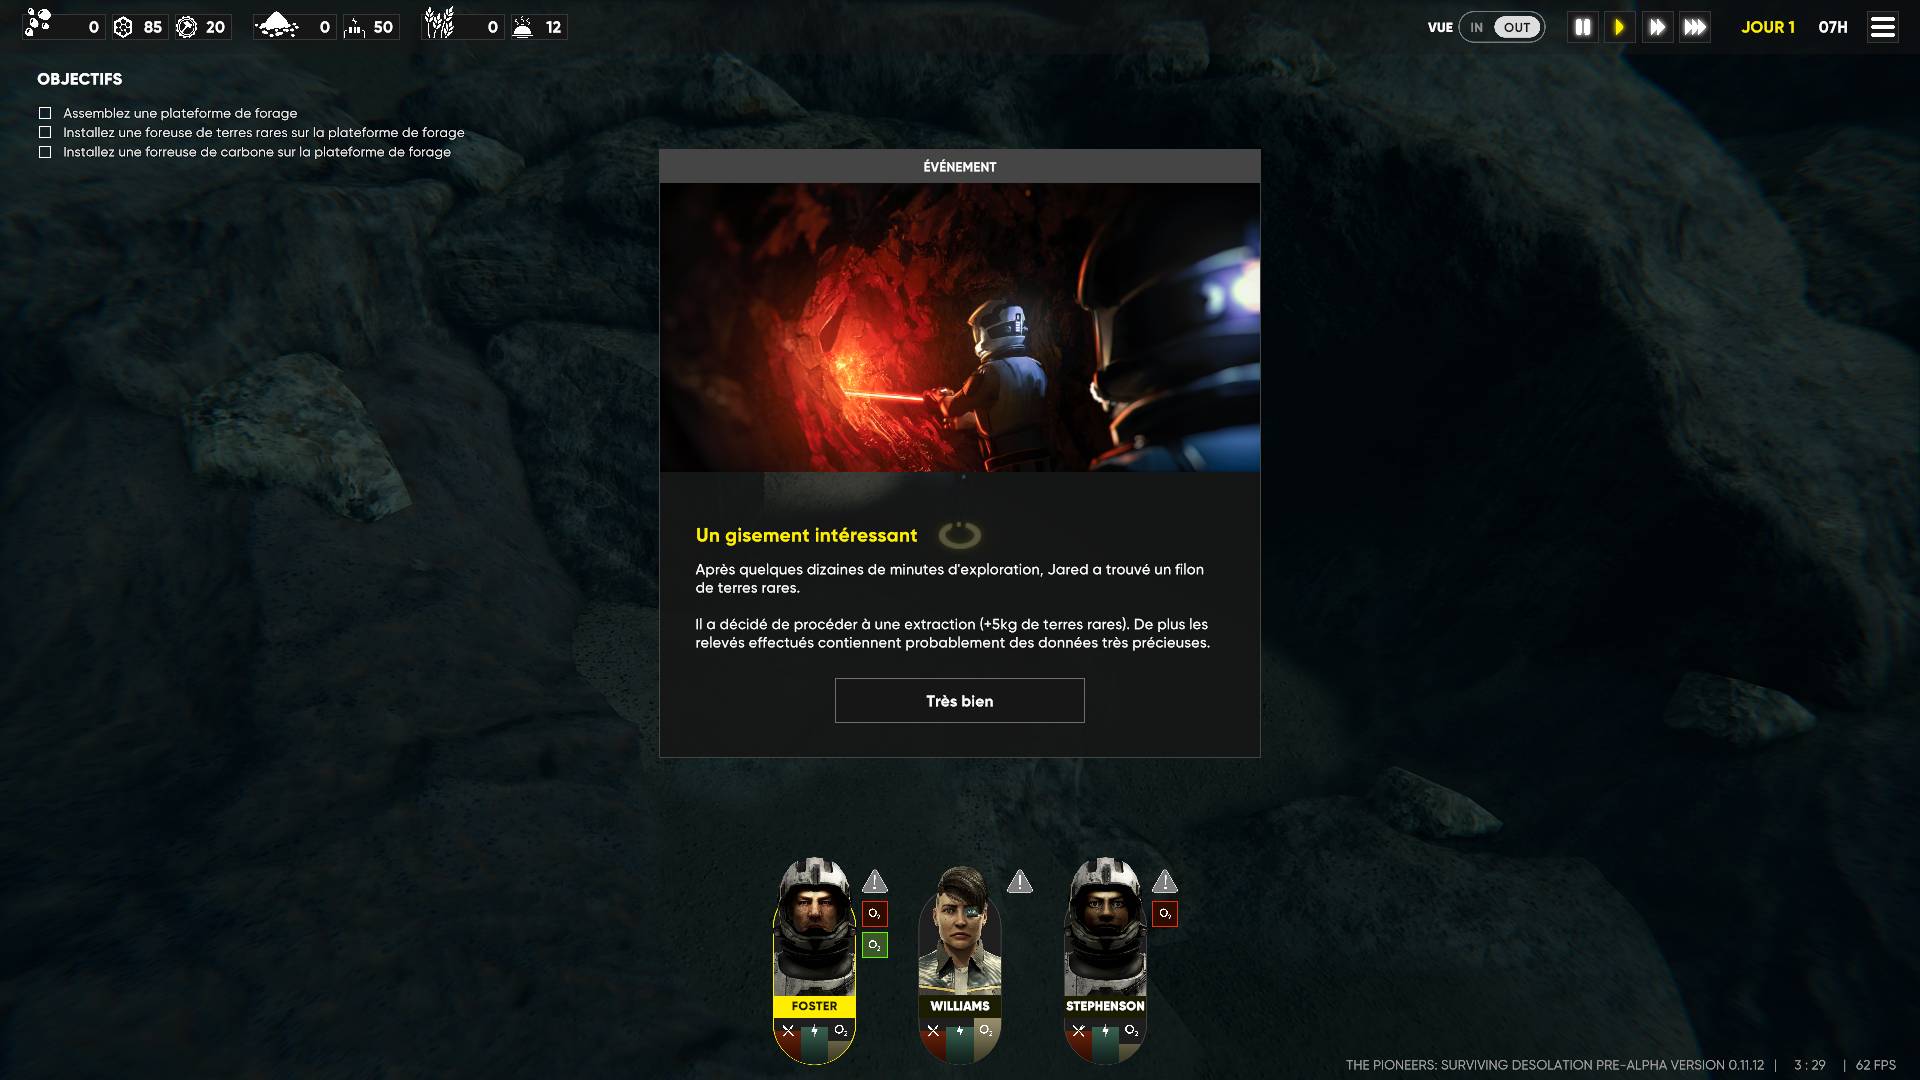
Task: Set the game to normal play speed
Action: (x=1619, y=27)
